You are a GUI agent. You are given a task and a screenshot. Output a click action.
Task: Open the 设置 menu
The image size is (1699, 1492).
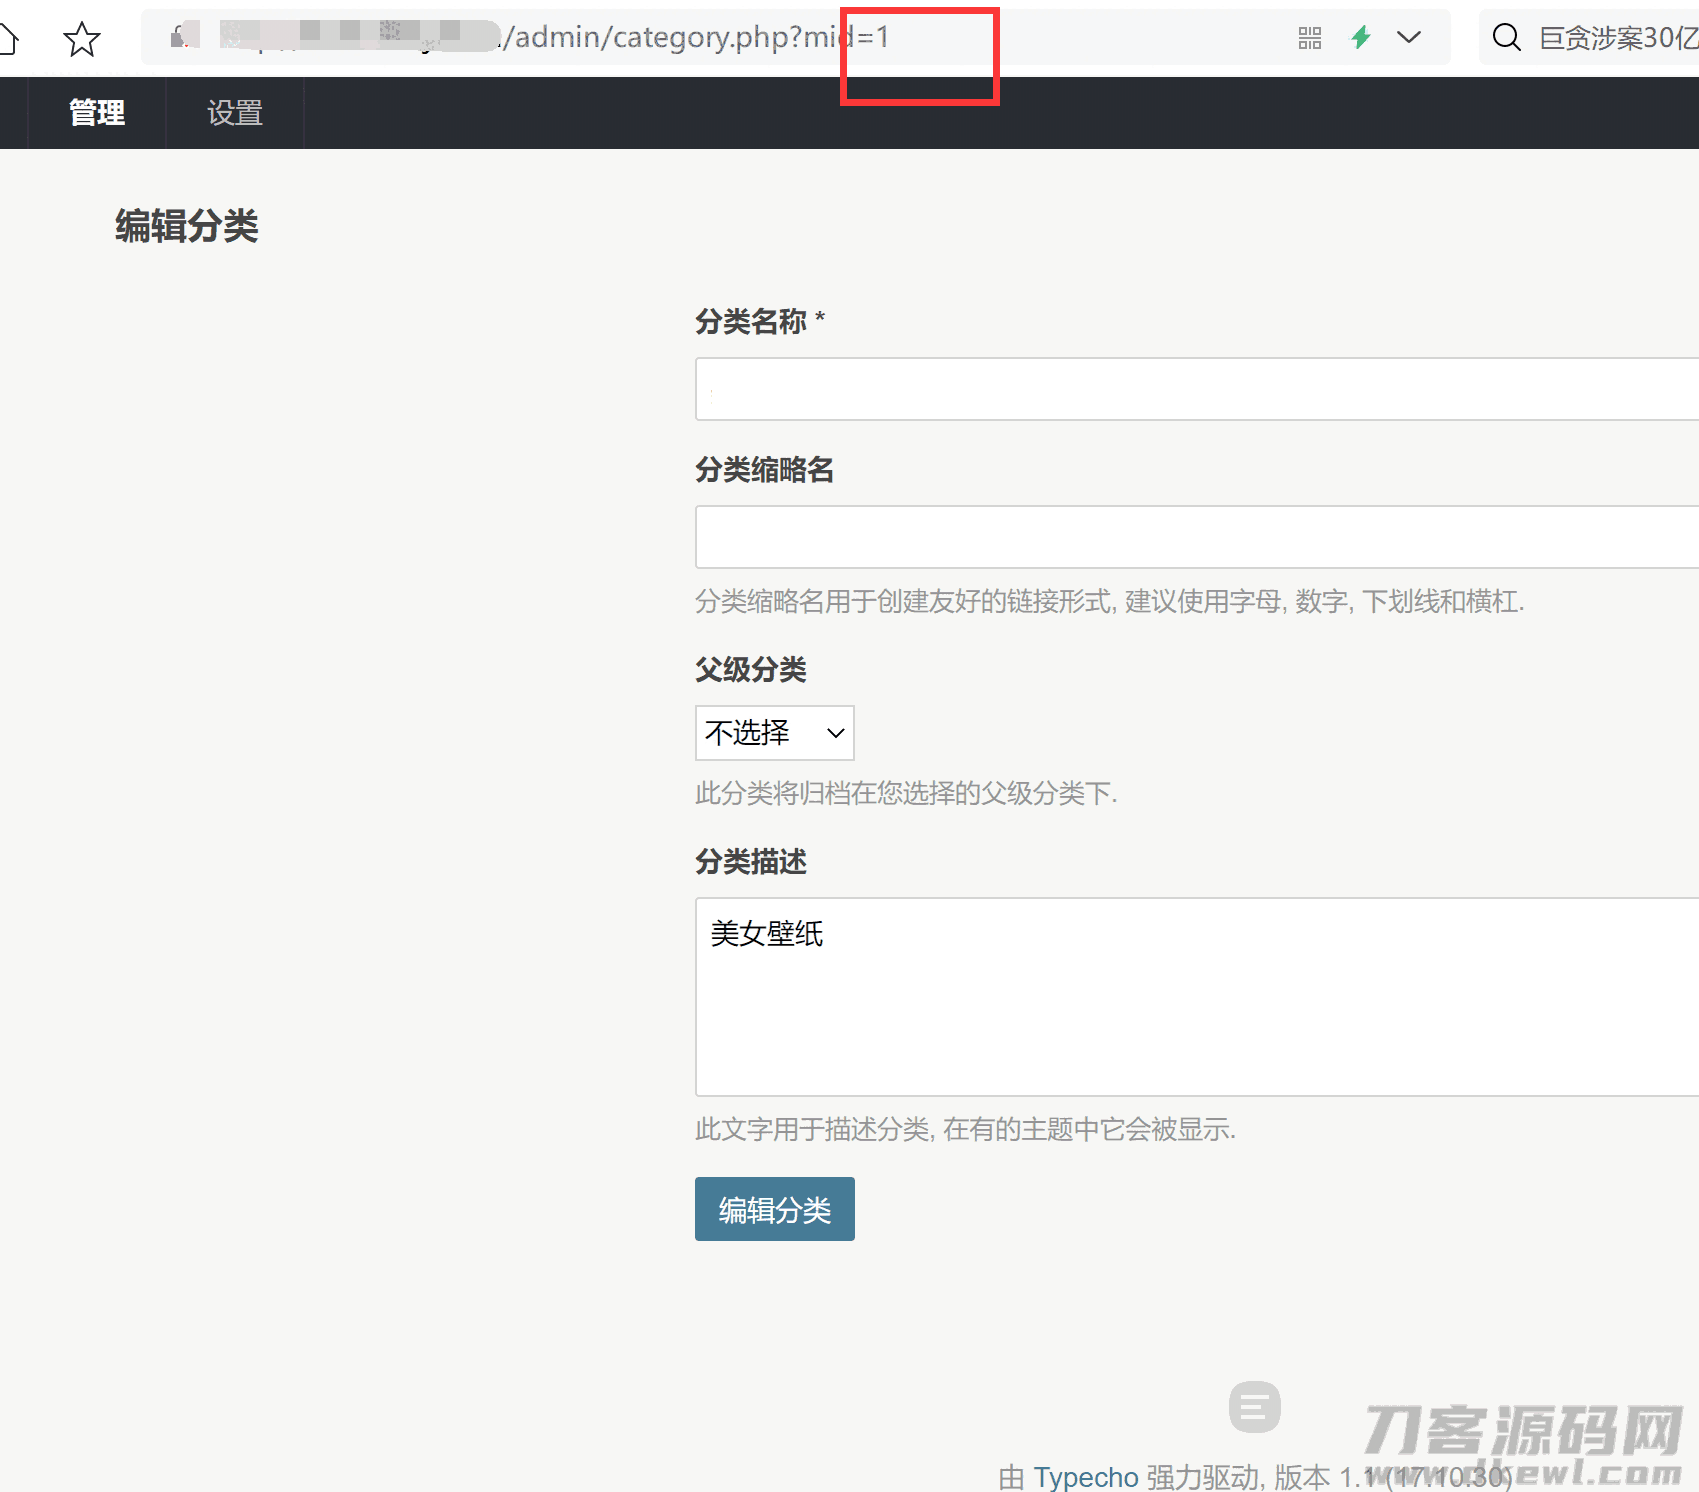[x=235, y=113]
